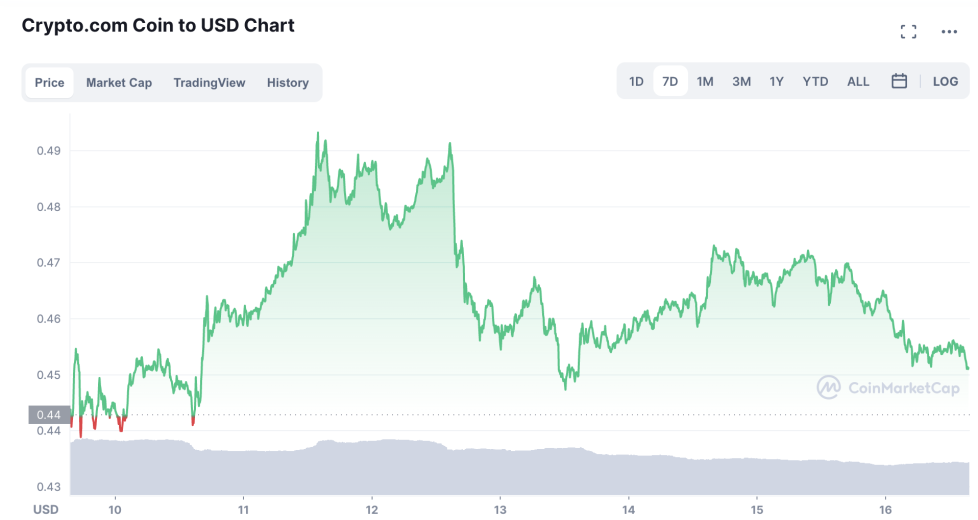Screen dimensions: 978x520
Task: Open fullscreen chart view icon
Action: click(908, 32)
